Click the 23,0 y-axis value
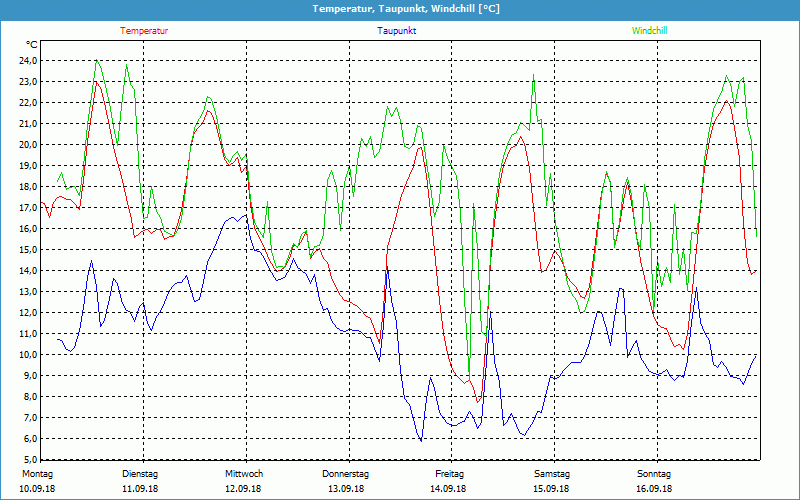The width and height of the screenshot is (800, 500). 29,82
